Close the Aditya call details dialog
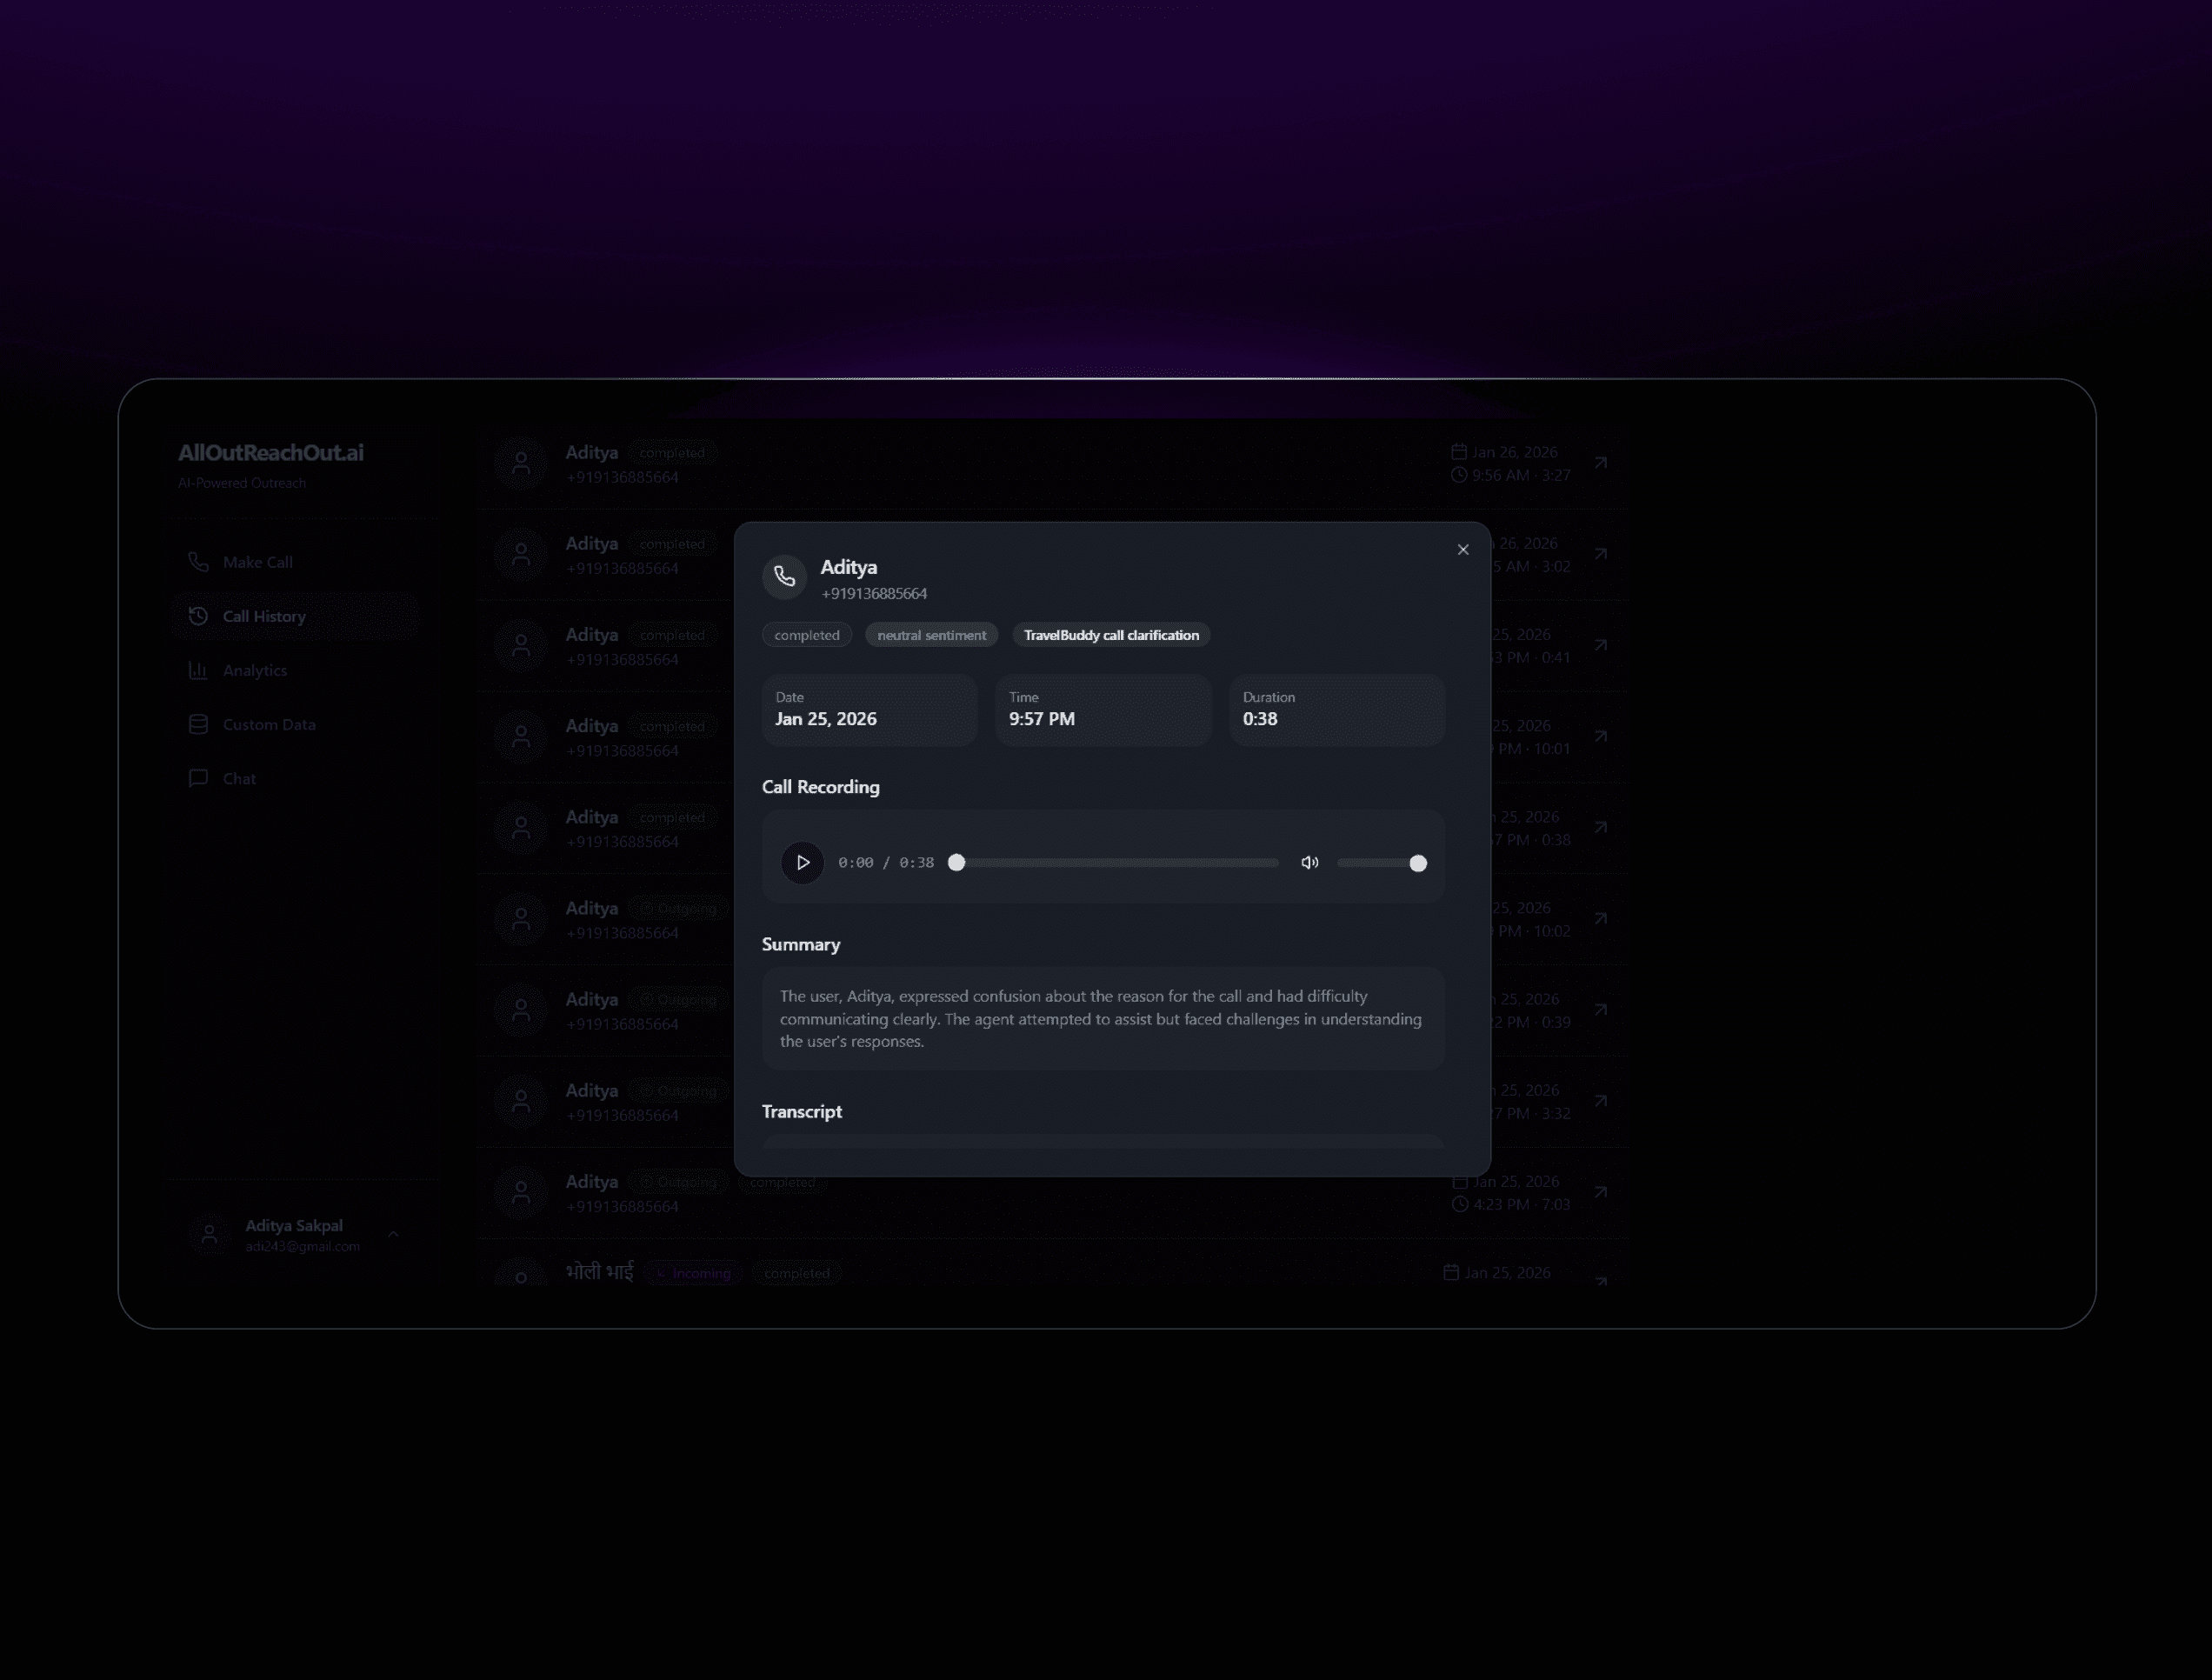This screenshot has width=2212, height=1680. [x=1462, y=549]
